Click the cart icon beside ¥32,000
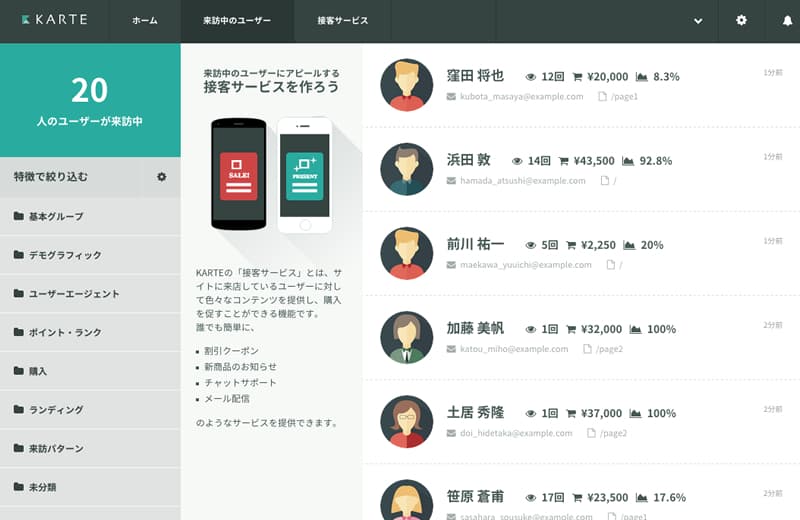800x520 pixels. pyautogui.click(x=571, y=330)
